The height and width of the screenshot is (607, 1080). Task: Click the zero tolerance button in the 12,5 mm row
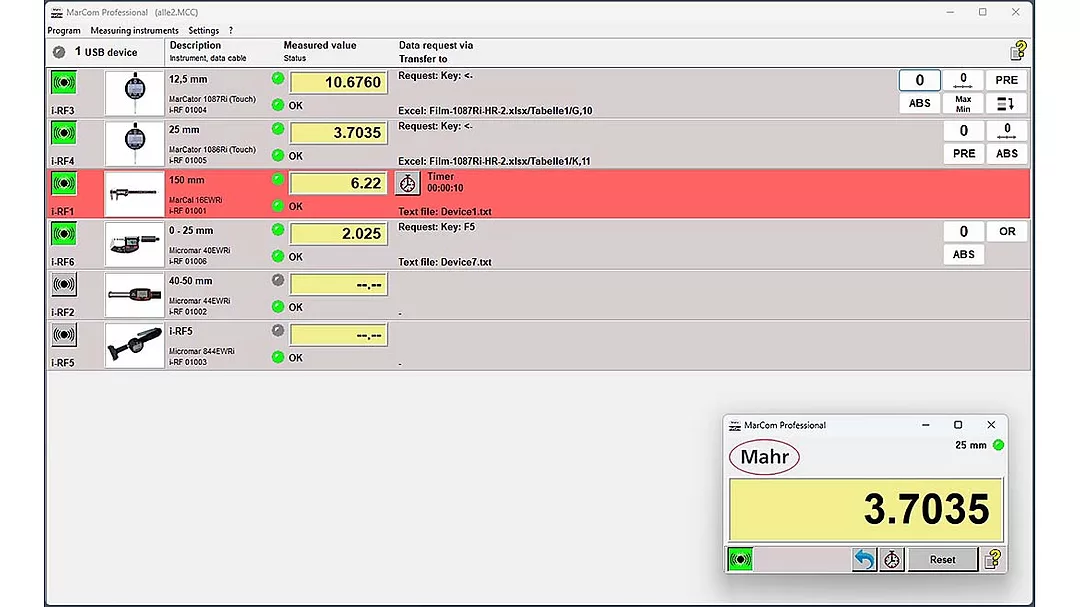[x=963, y=80]
